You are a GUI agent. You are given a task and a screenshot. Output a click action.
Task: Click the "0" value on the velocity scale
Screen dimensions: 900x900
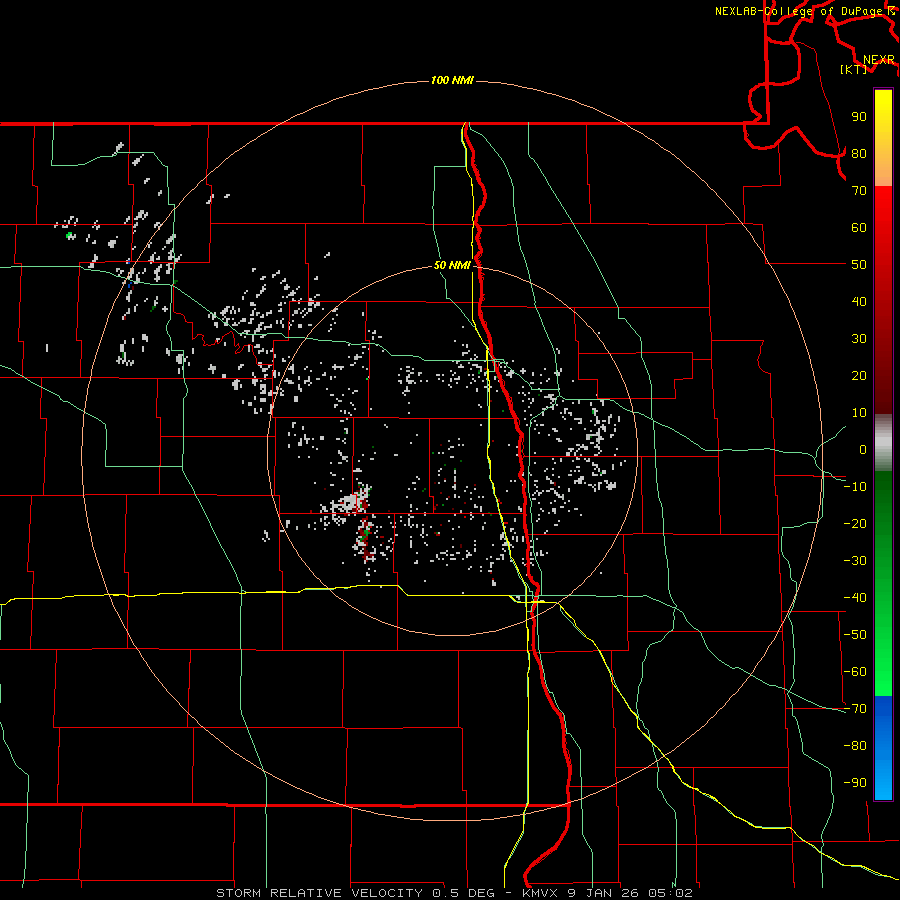coord(863,450)
